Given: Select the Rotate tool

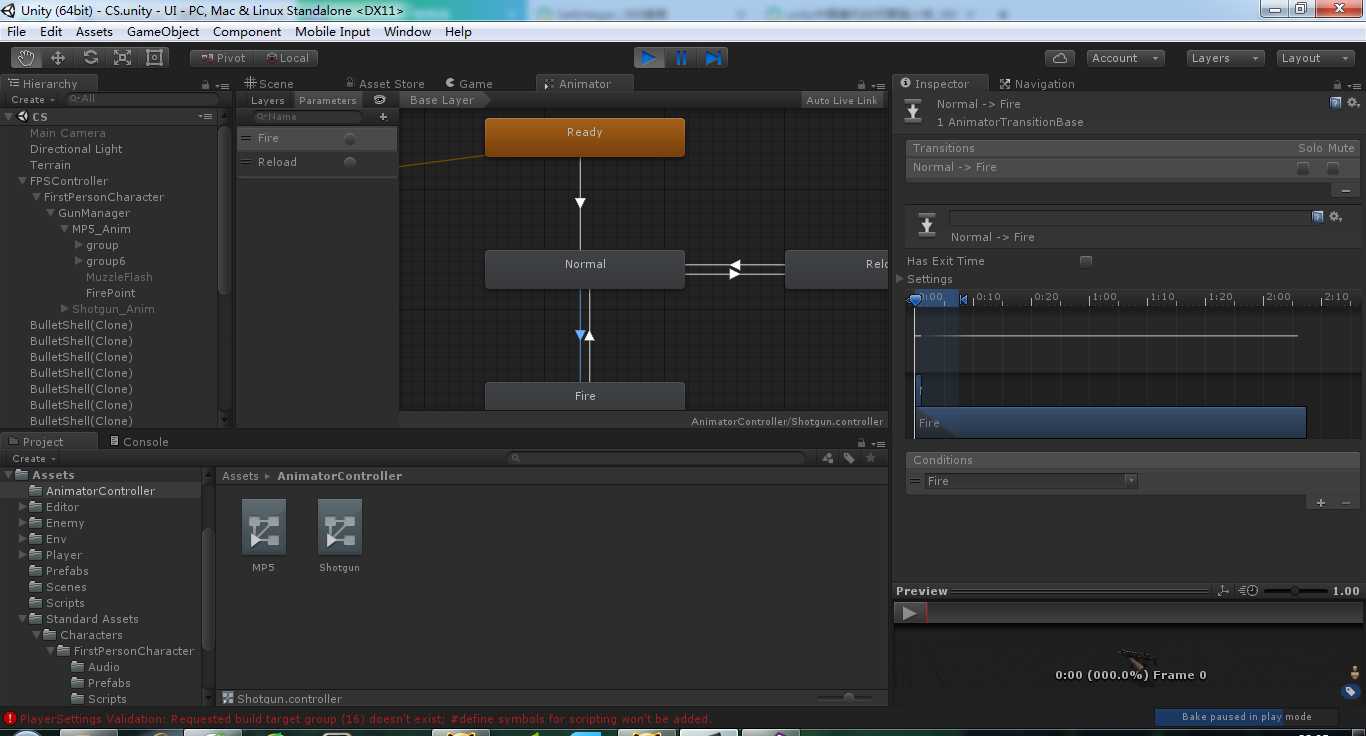Looking at the screenshot, I should (90, 58).
